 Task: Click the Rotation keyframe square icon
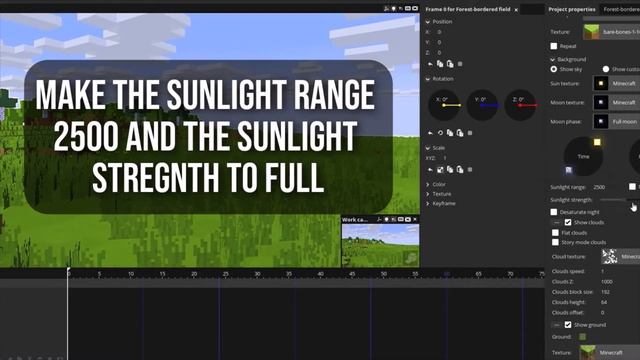coord(470,133)
